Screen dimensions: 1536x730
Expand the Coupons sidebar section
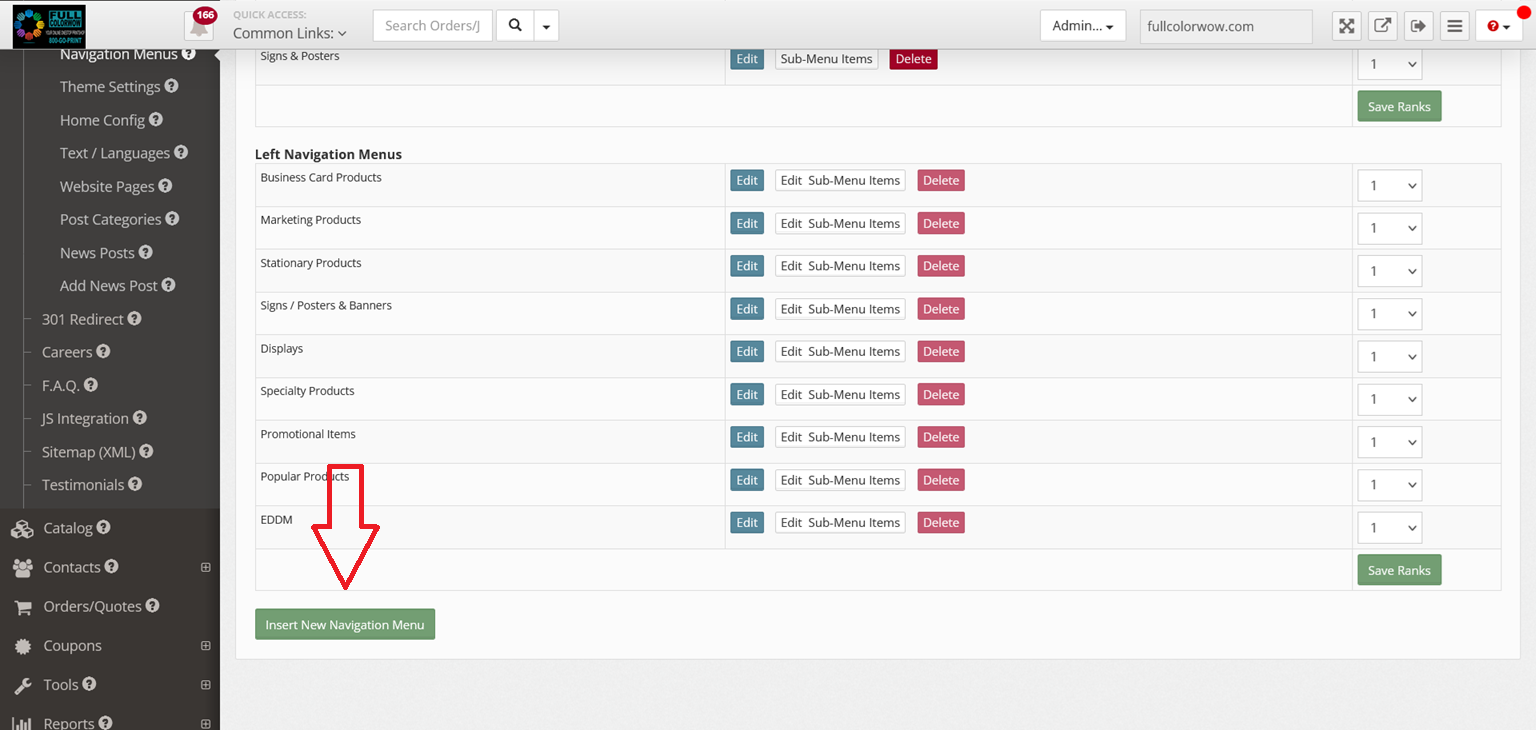tap(205, 646)
